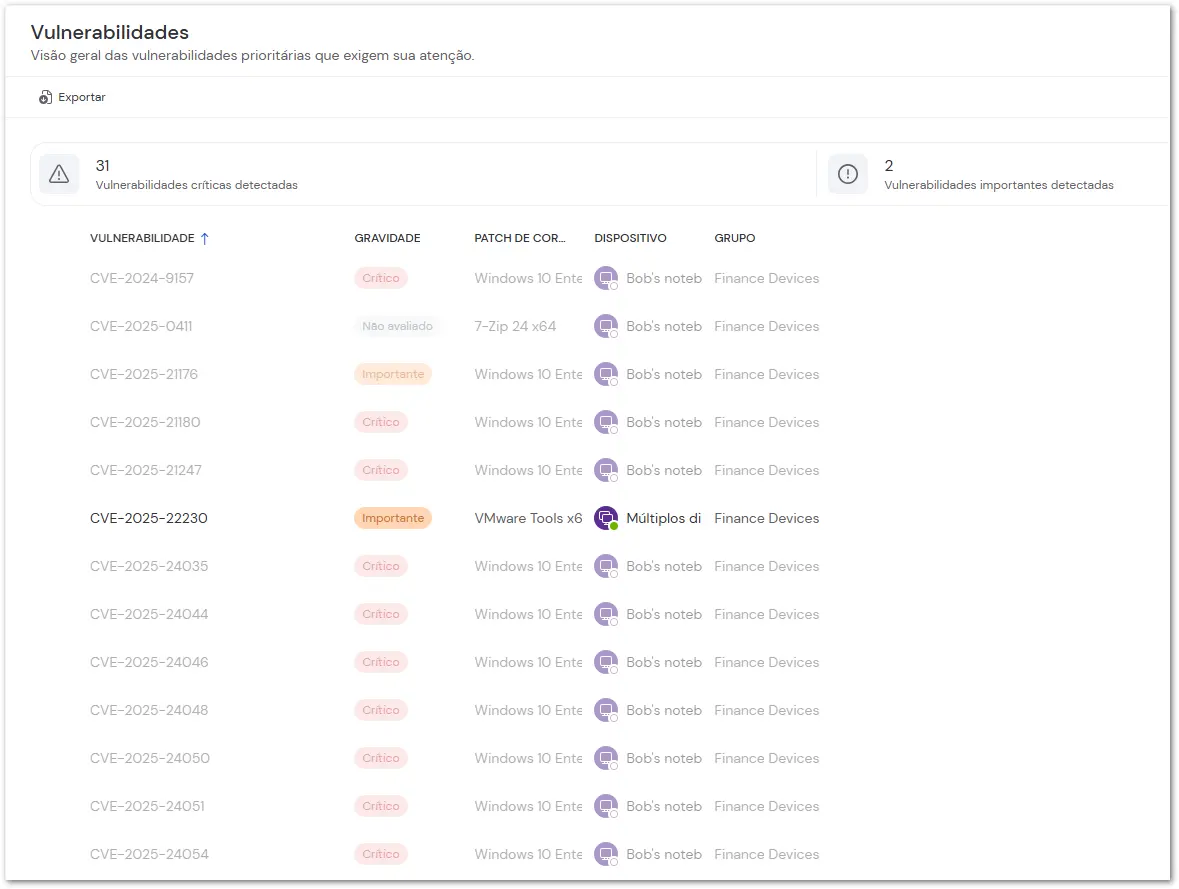The image size is (1179, 889).
Task: Click device icon in CVE-2025-24044 row
Action: (x=606, y=614)
